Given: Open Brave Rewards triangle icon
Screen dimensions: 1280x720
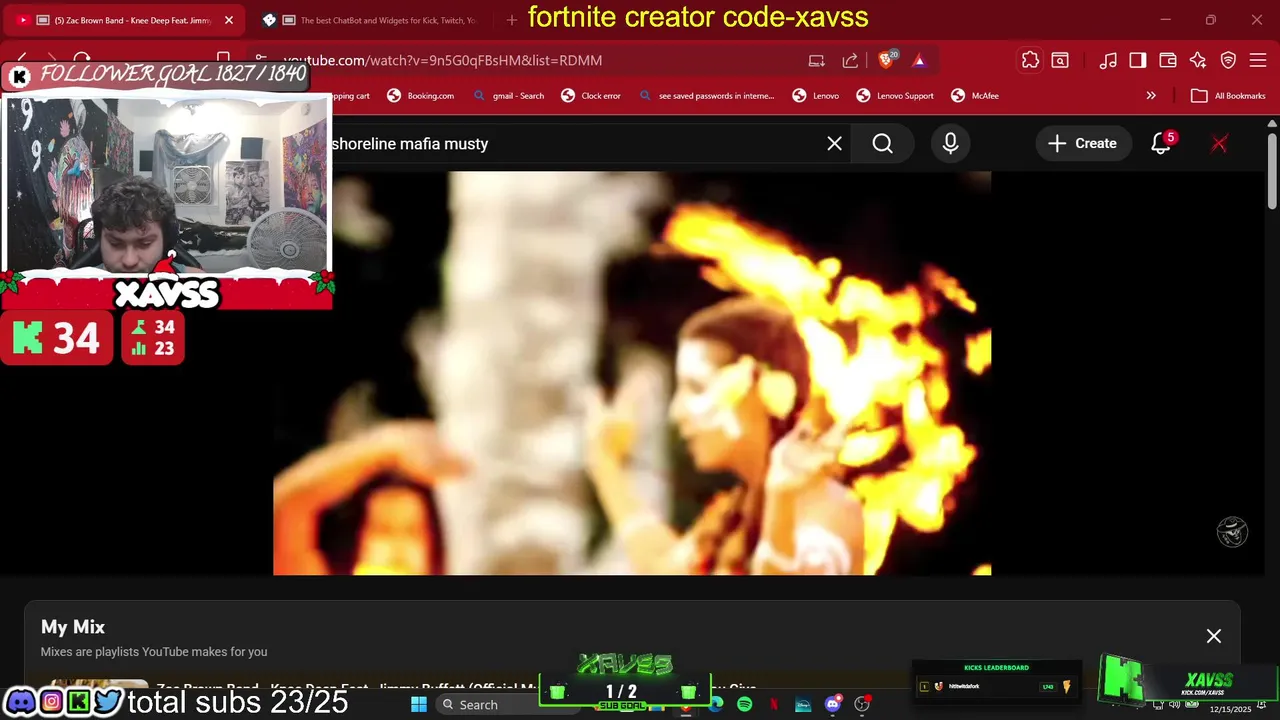Looking at the screenshot, I should (x=919, y=60).
